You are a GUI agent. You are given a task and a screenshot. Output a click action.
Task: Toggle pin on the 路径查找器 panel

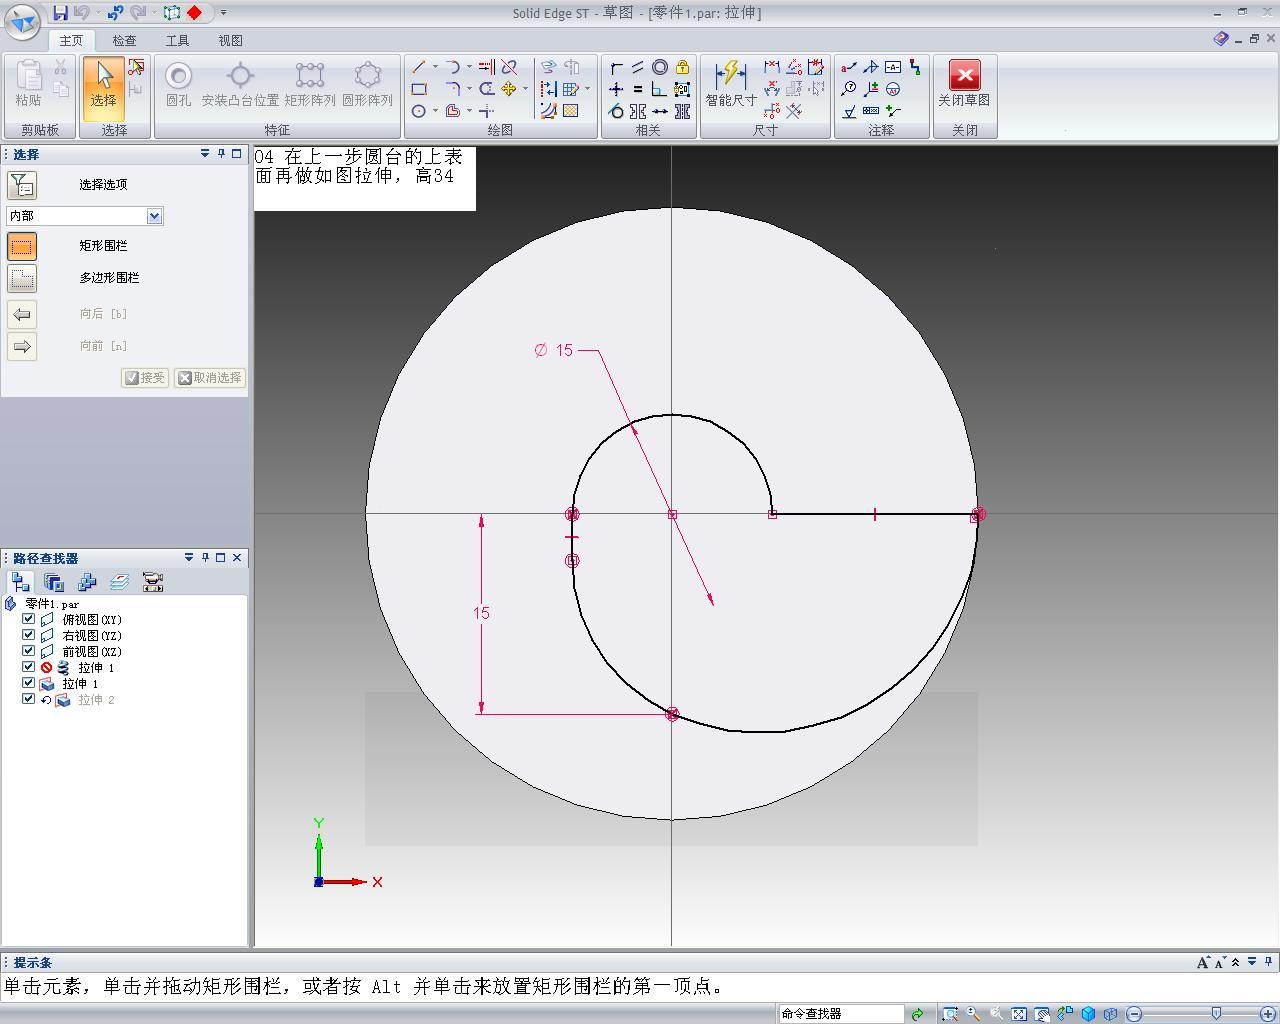coord(205,558)
